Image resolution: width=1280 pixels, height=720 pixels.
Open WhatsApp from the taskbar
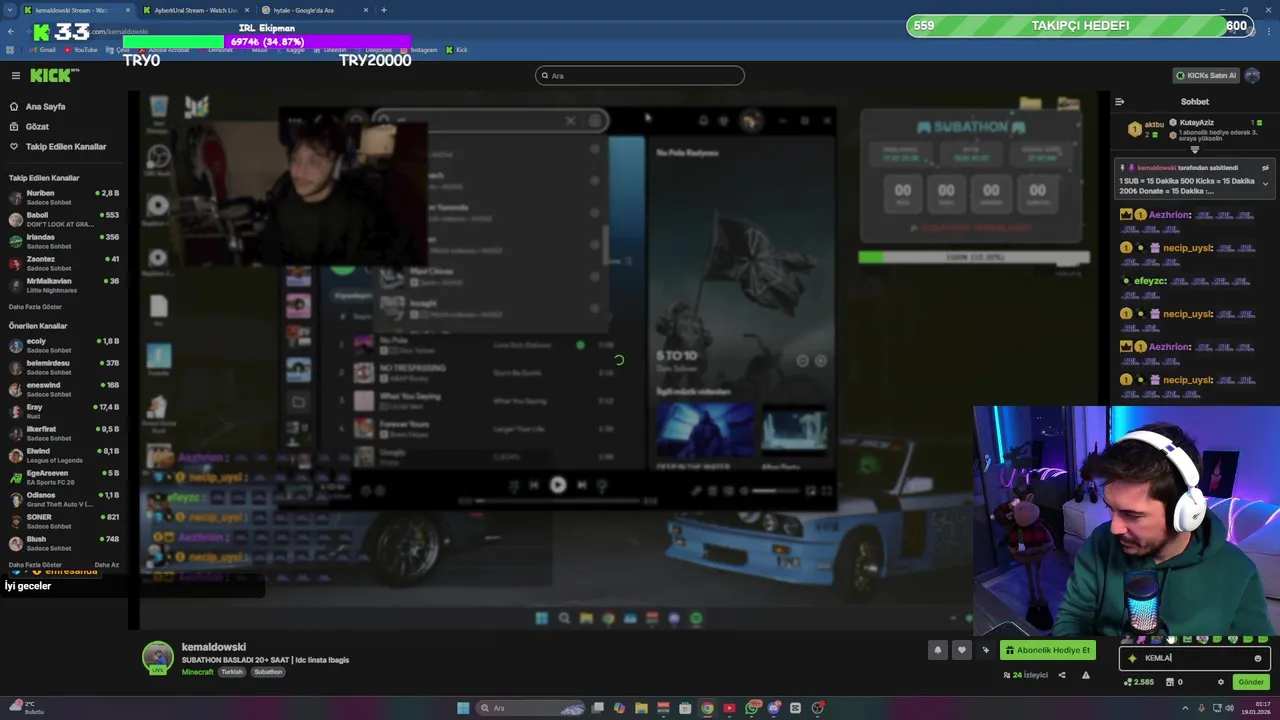(752, 708)
